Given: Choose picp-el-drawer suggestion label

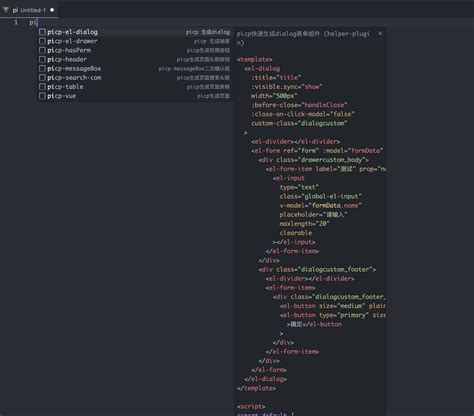Looking at the screenshot, I should tap(72, 41).
